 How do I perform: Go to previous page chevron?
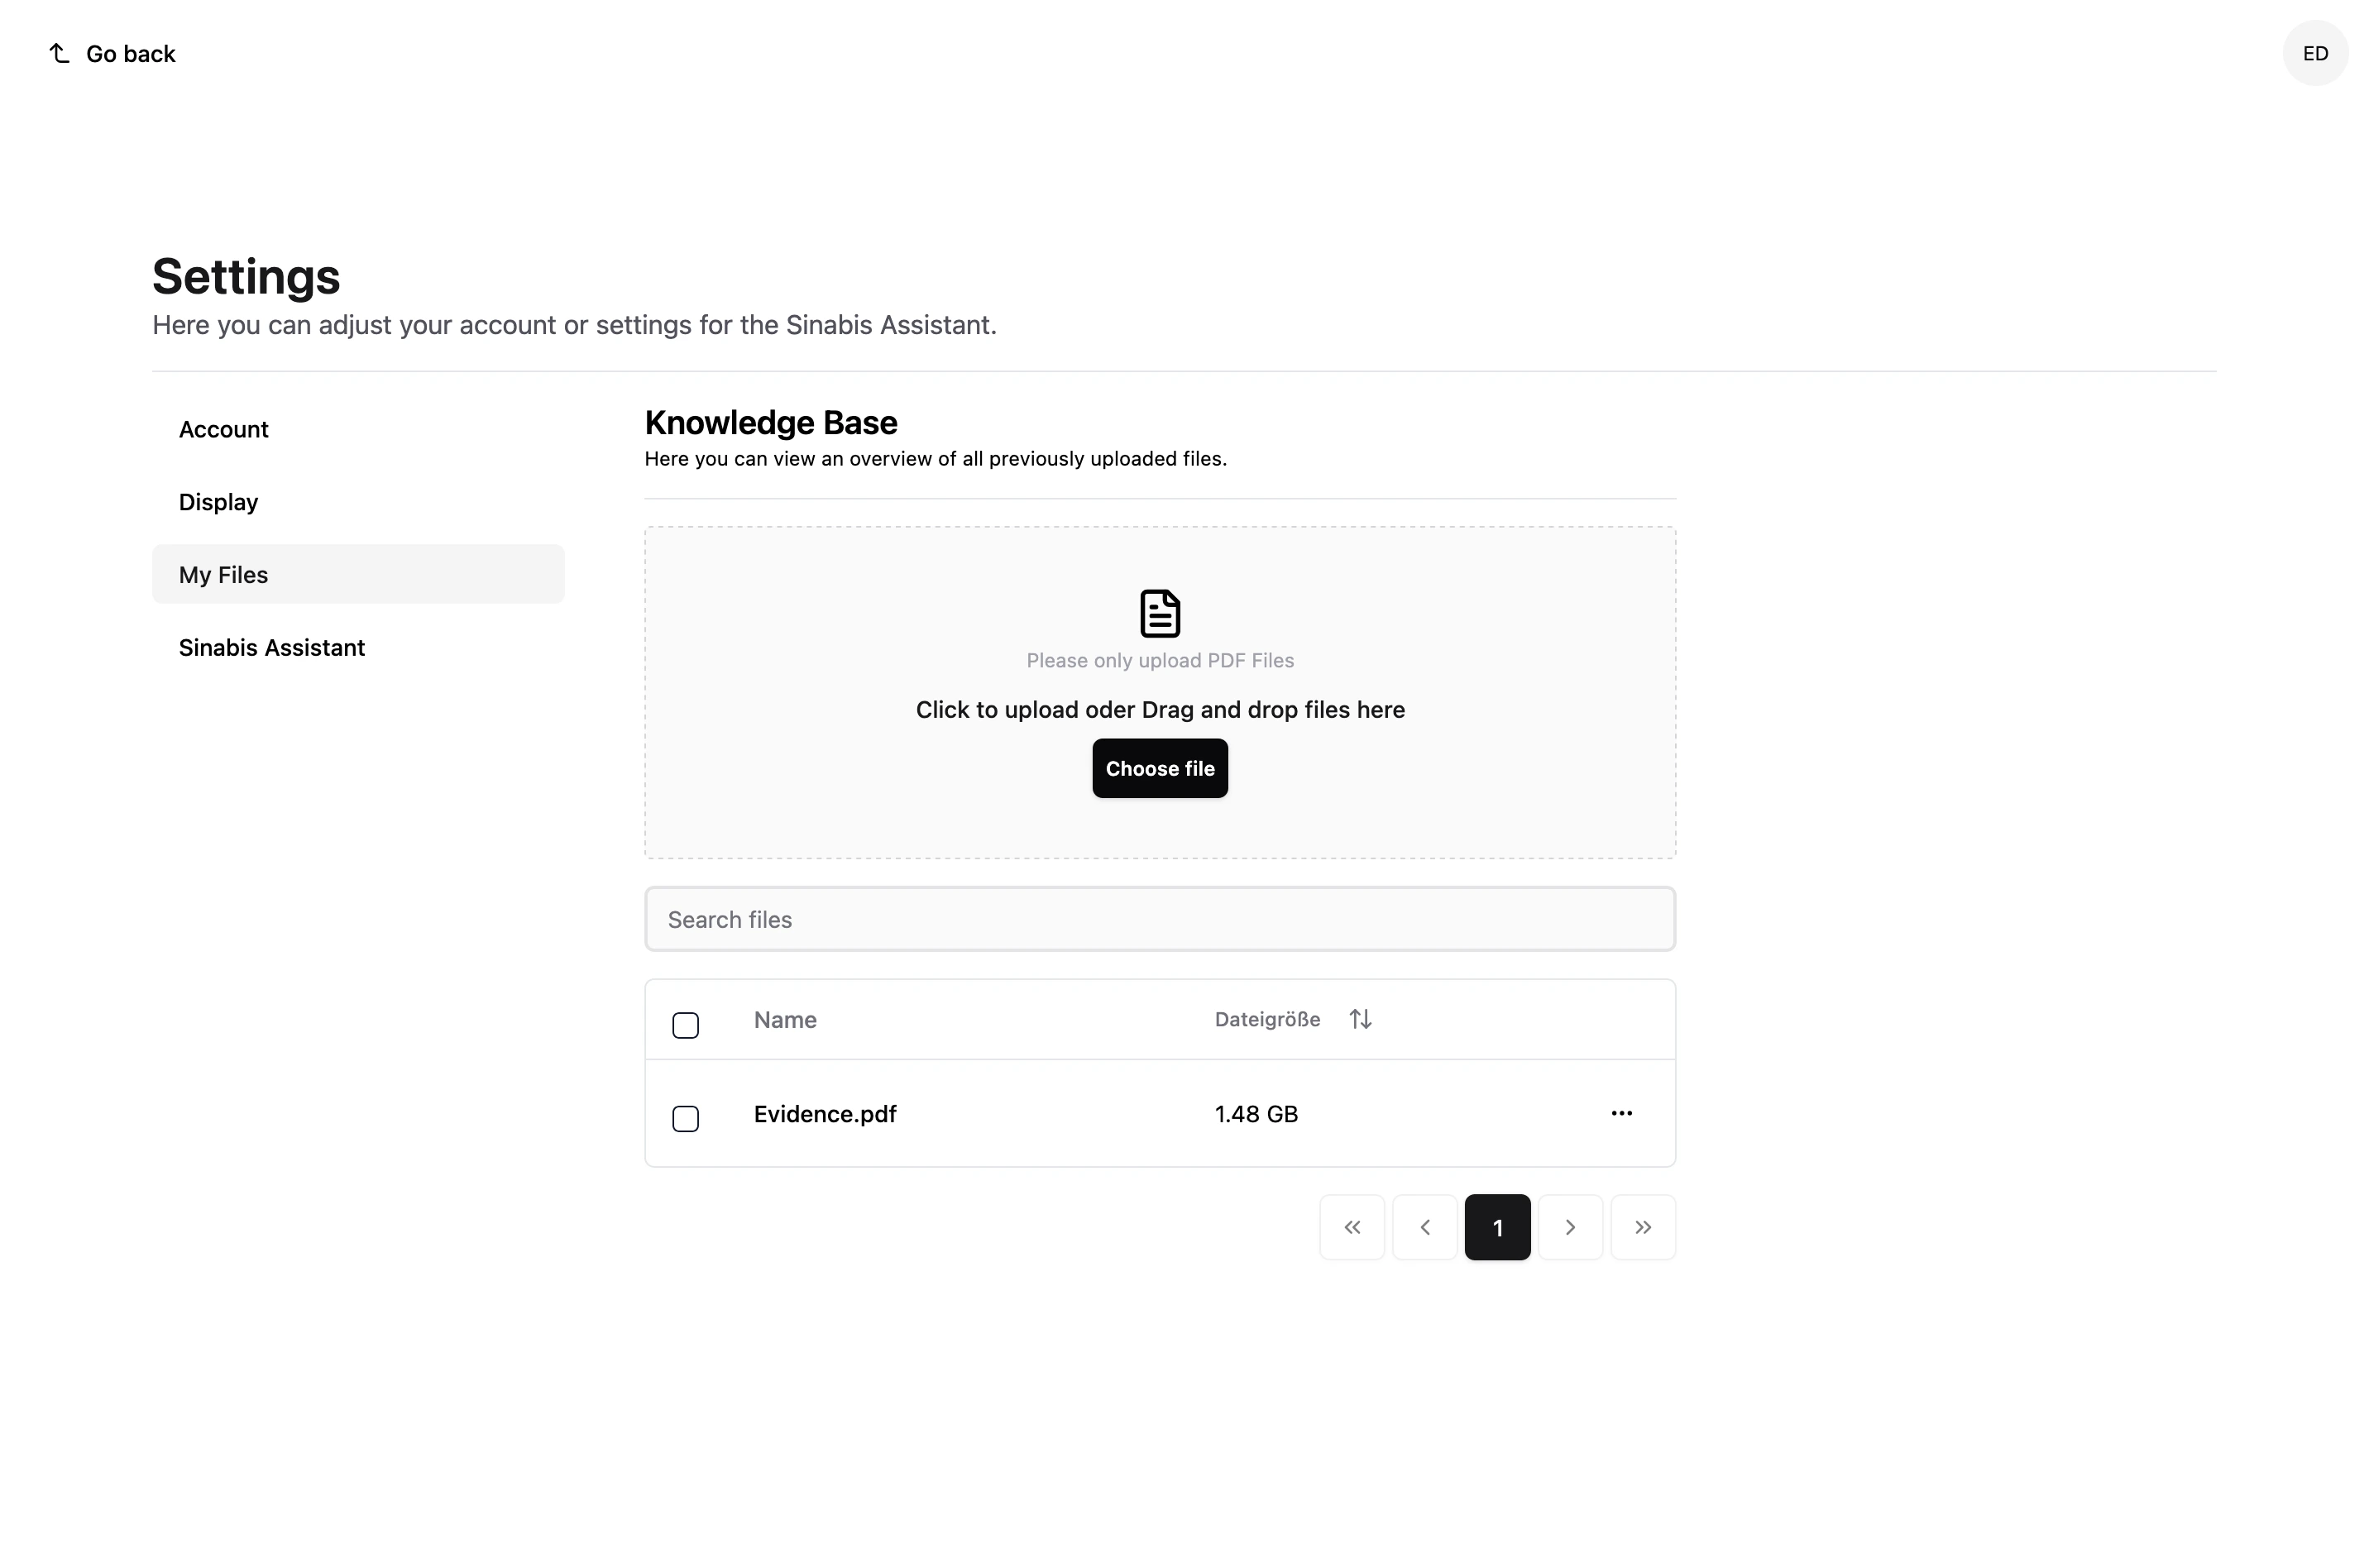(1424, 1227)
